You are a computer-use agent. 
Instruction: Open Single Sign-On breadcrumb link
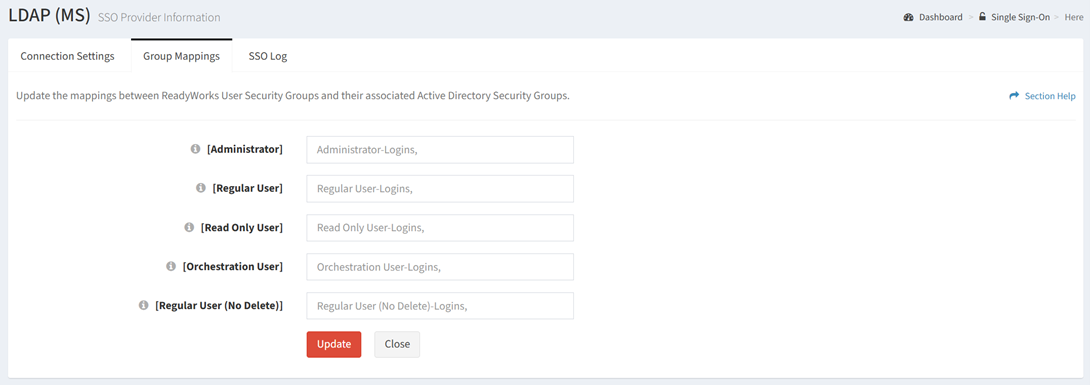pyautogui.click(x=1020, y=17)
